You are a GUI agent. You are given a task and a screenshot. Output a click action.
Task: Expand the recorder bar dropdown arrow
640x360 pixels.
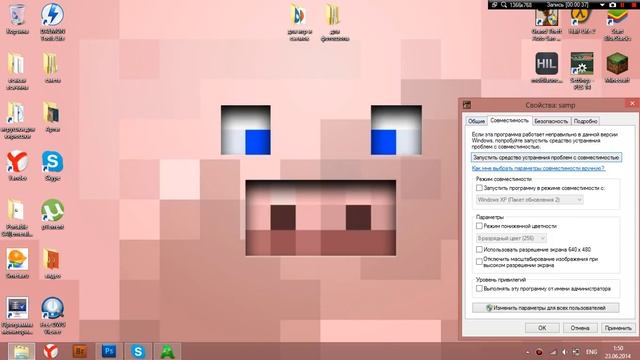pyautogui.click(x=602, y=4)
